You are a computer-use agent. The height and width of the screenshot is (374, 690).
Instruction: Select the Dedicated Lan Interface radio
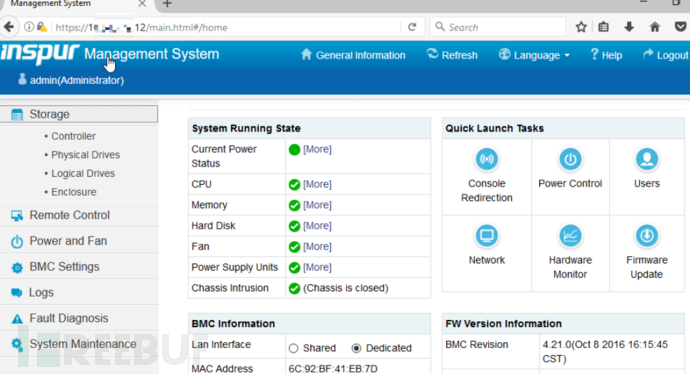(356, 348)
